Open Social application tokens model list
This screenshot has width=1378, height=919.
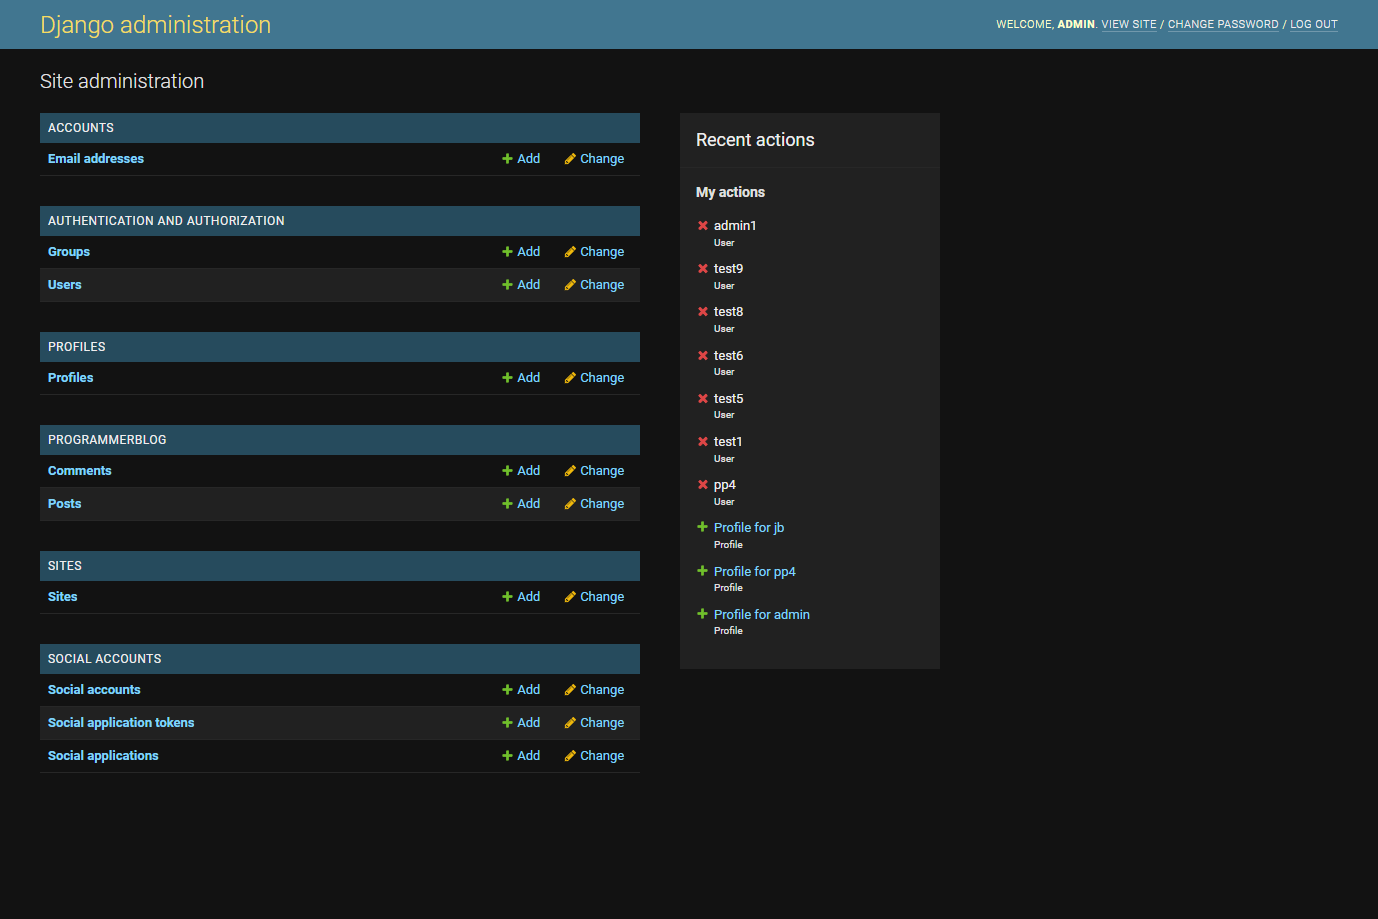click(121, 723)
